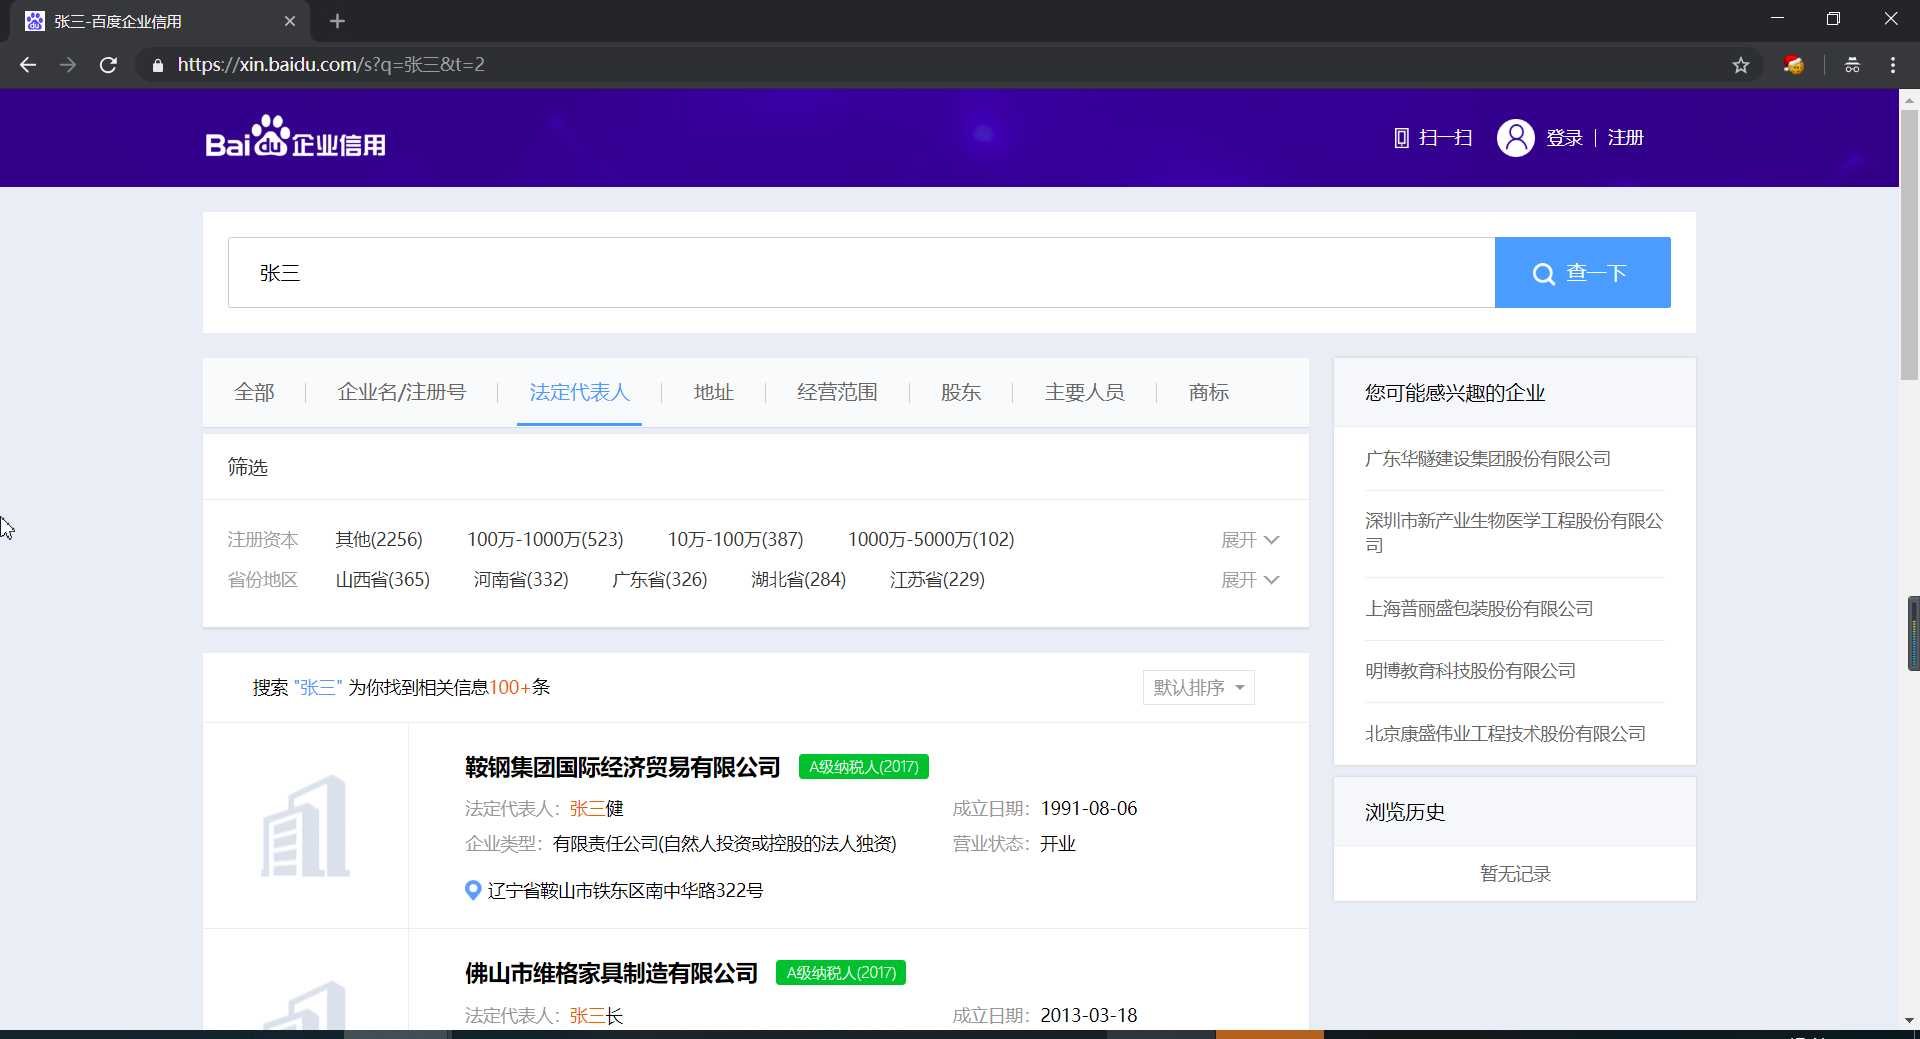The image size is (1920, 1039).
Task: Click the 鞍钢集团 company building thumbnail
Action: 305,826
